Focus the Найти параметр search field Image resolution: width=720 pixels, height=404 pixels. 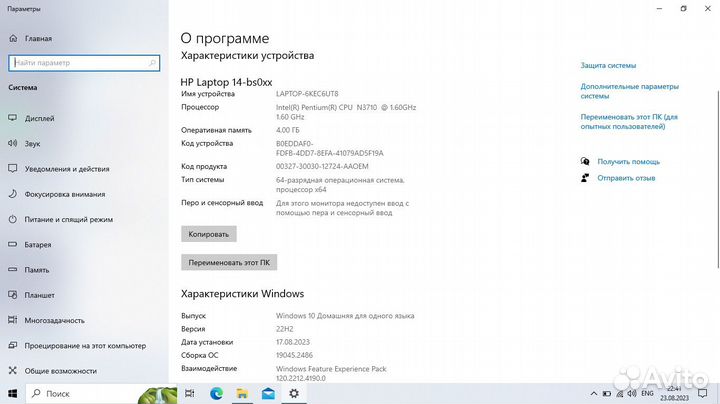pyautogui.click(x=84, y=63)
